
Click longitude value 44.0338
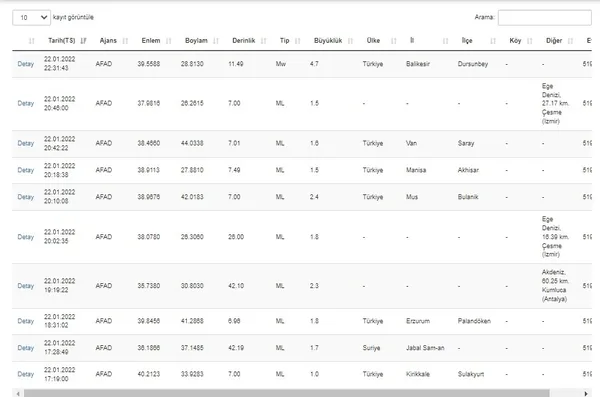[192, 143]
